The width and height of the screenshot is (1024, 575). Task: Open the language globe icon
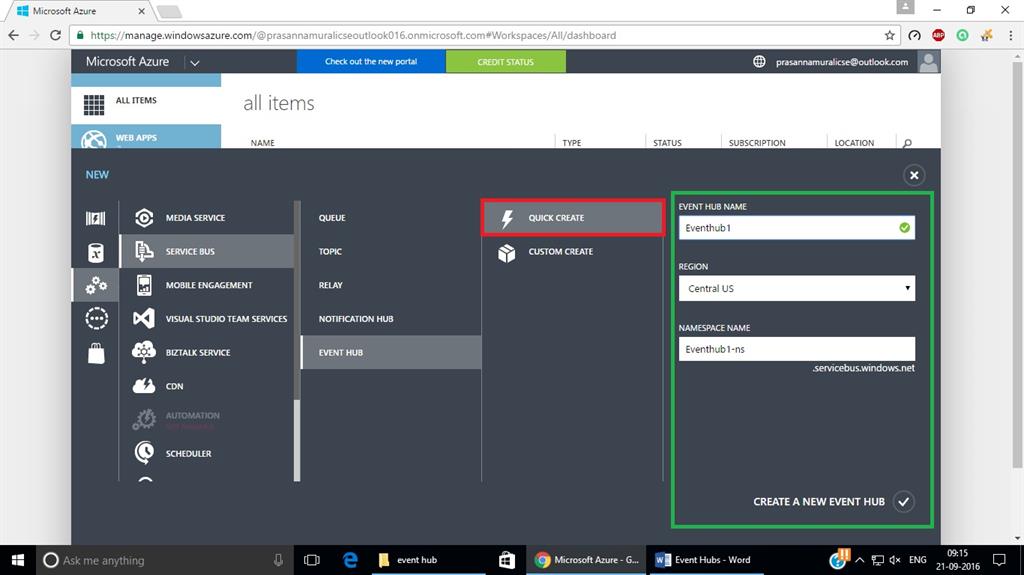click(759, 61)
